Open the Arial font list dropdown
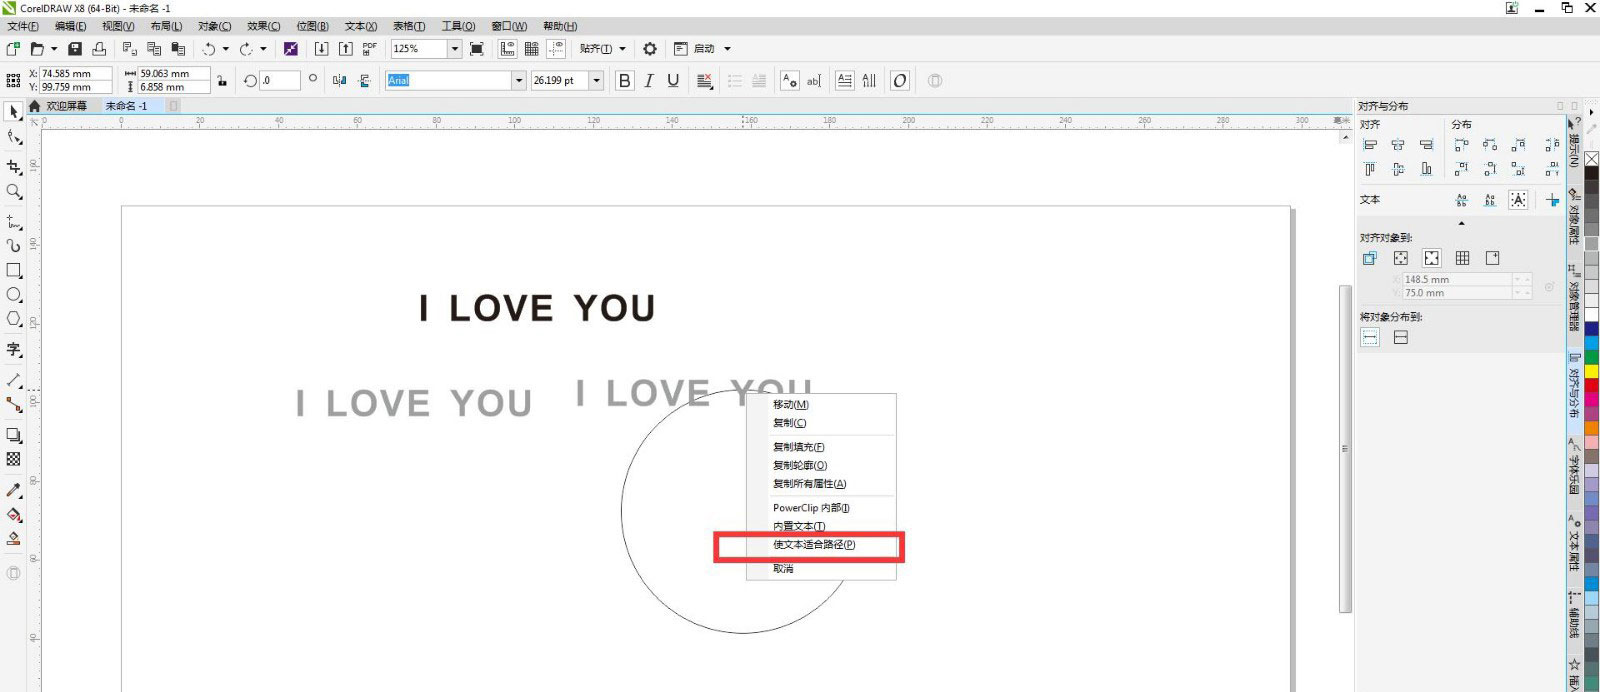 (518, 81)
